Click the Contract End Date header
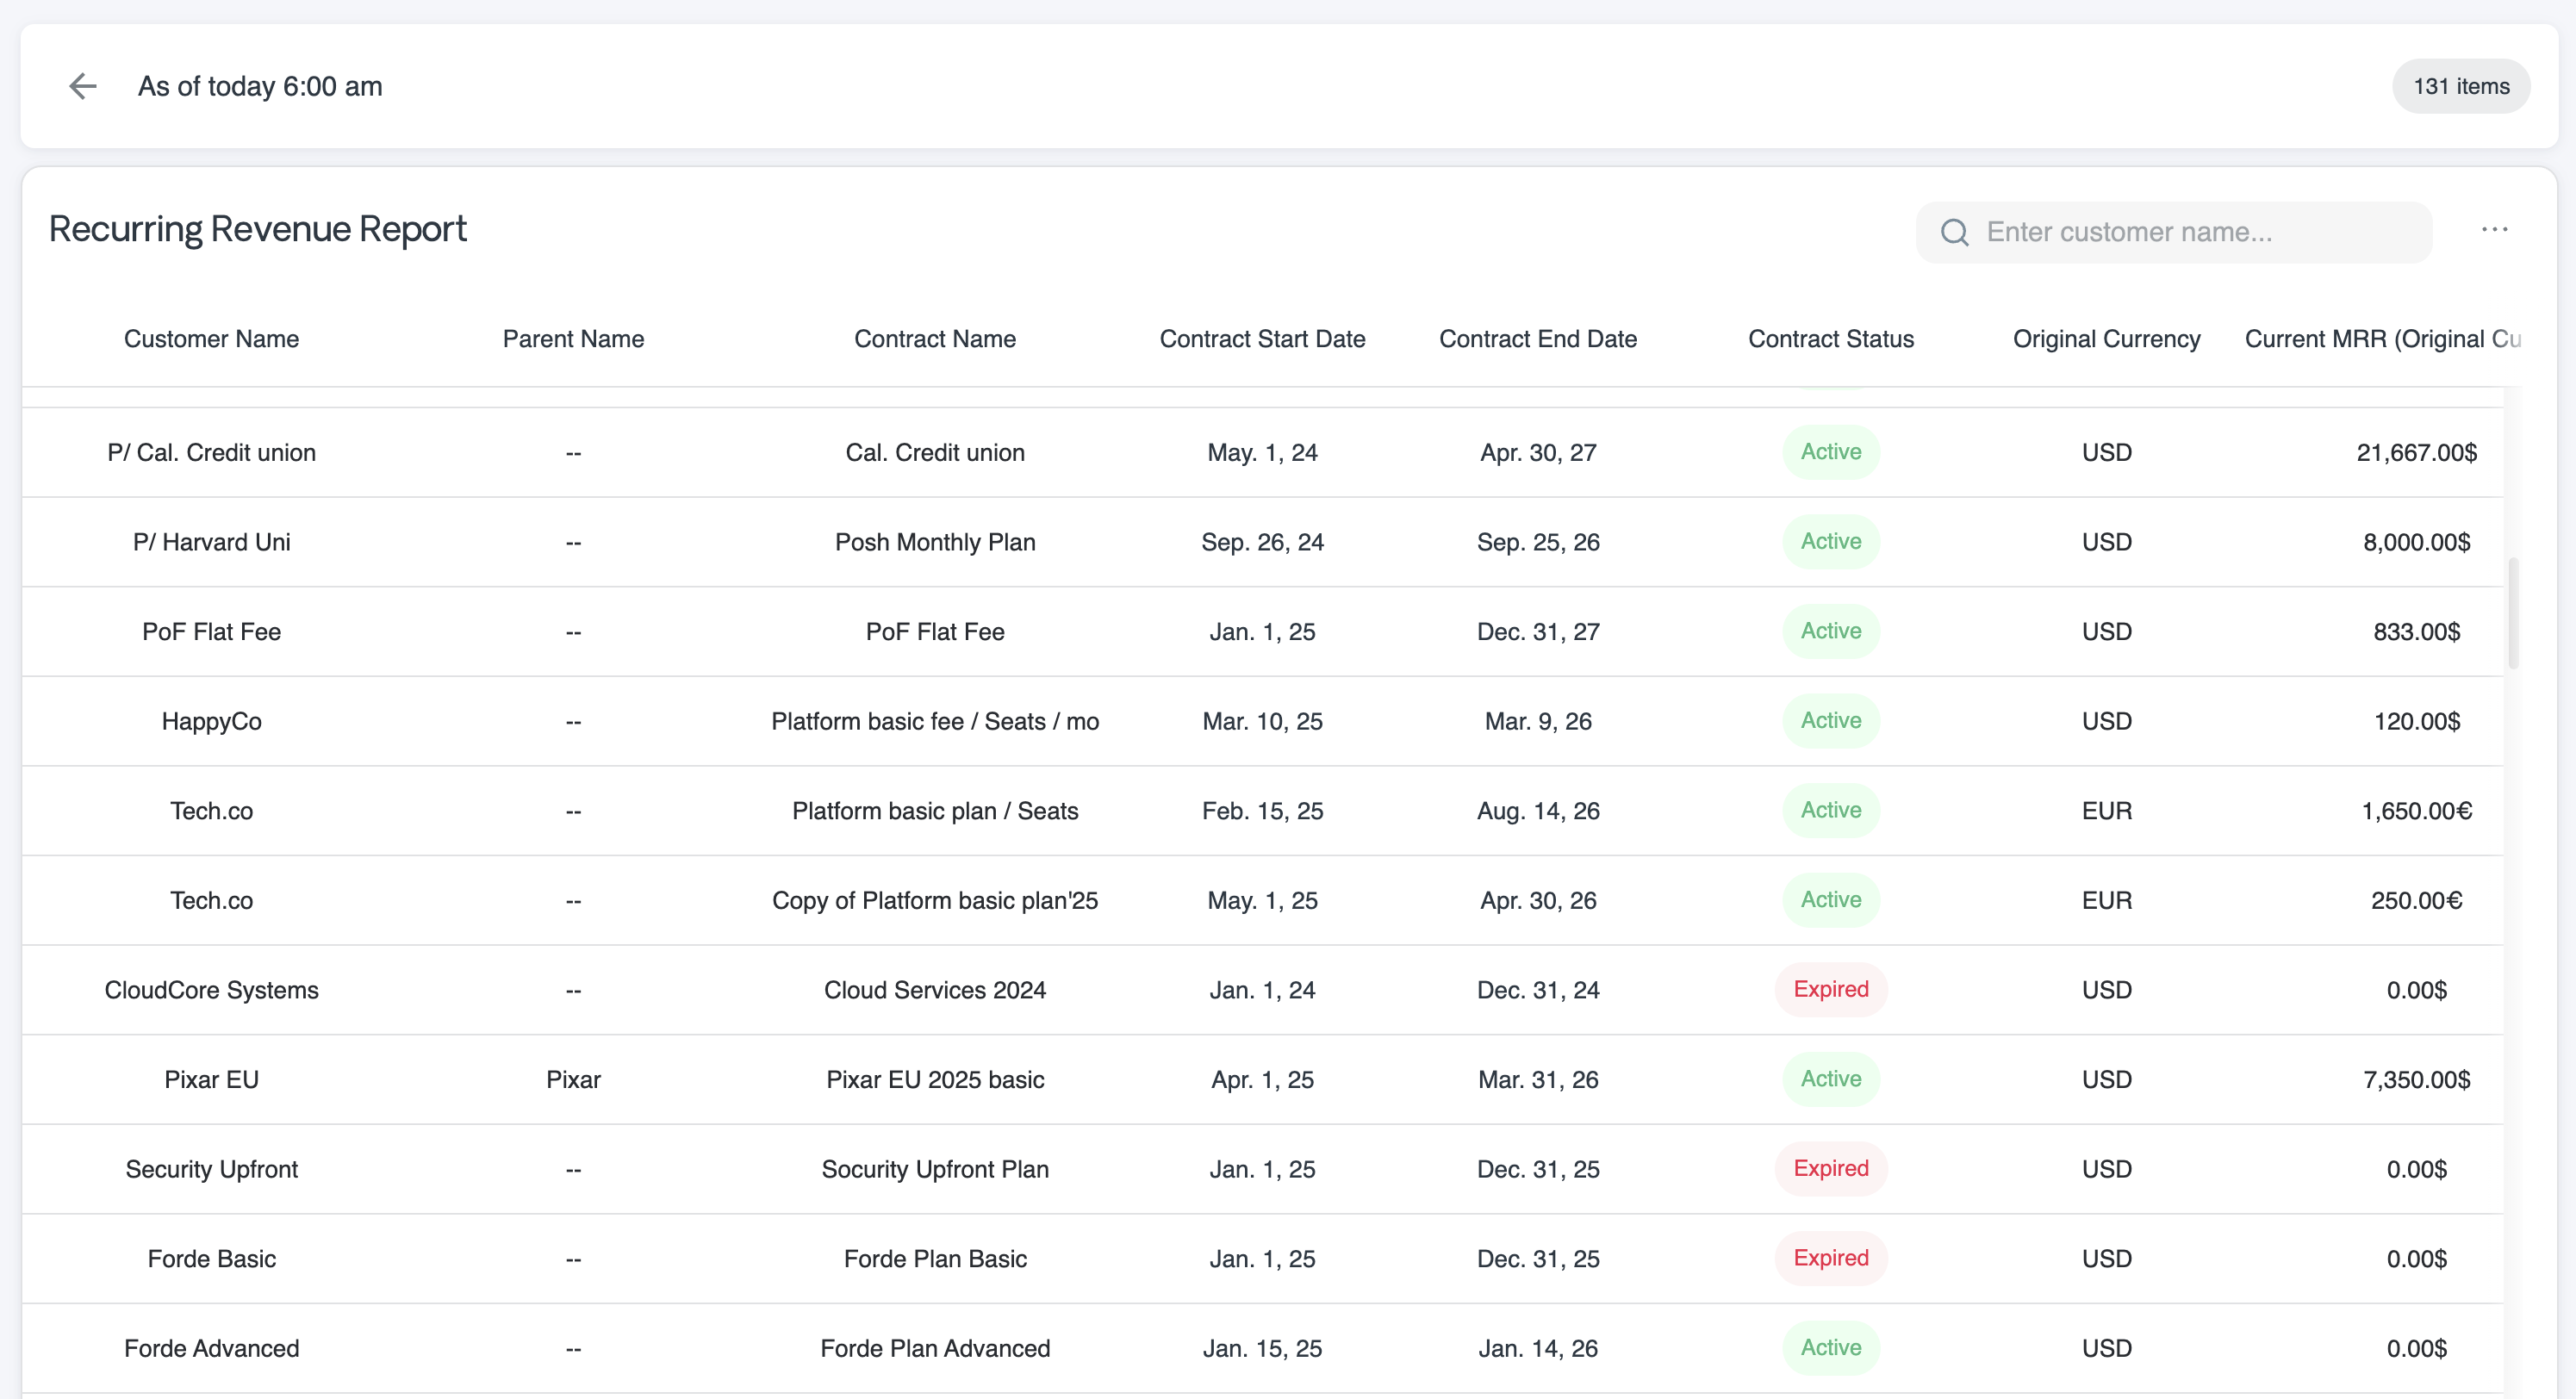 tap(1537, 339)
